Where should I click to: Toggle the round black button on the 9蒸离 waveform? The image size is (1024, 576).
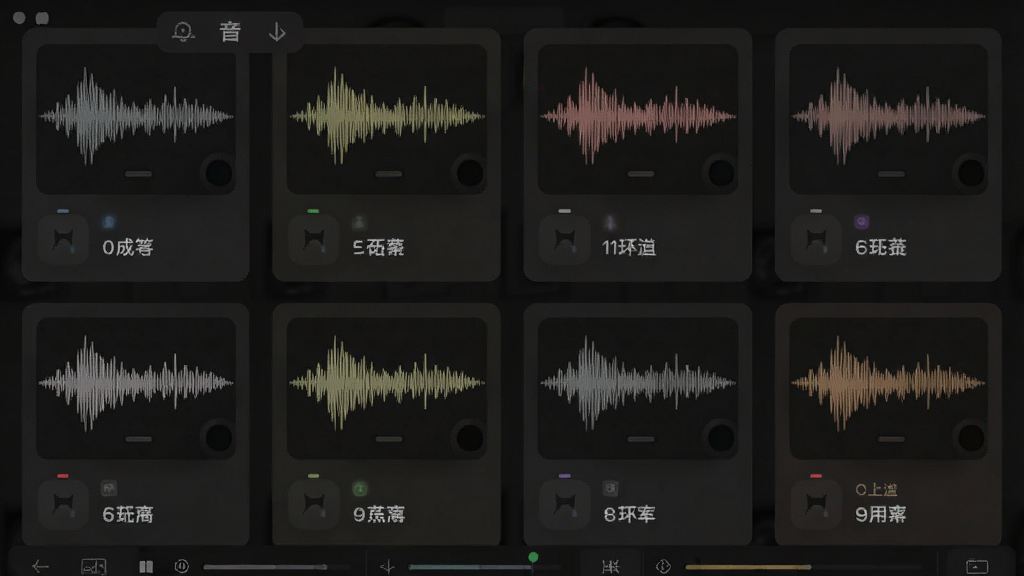click(x=470, y=438)
